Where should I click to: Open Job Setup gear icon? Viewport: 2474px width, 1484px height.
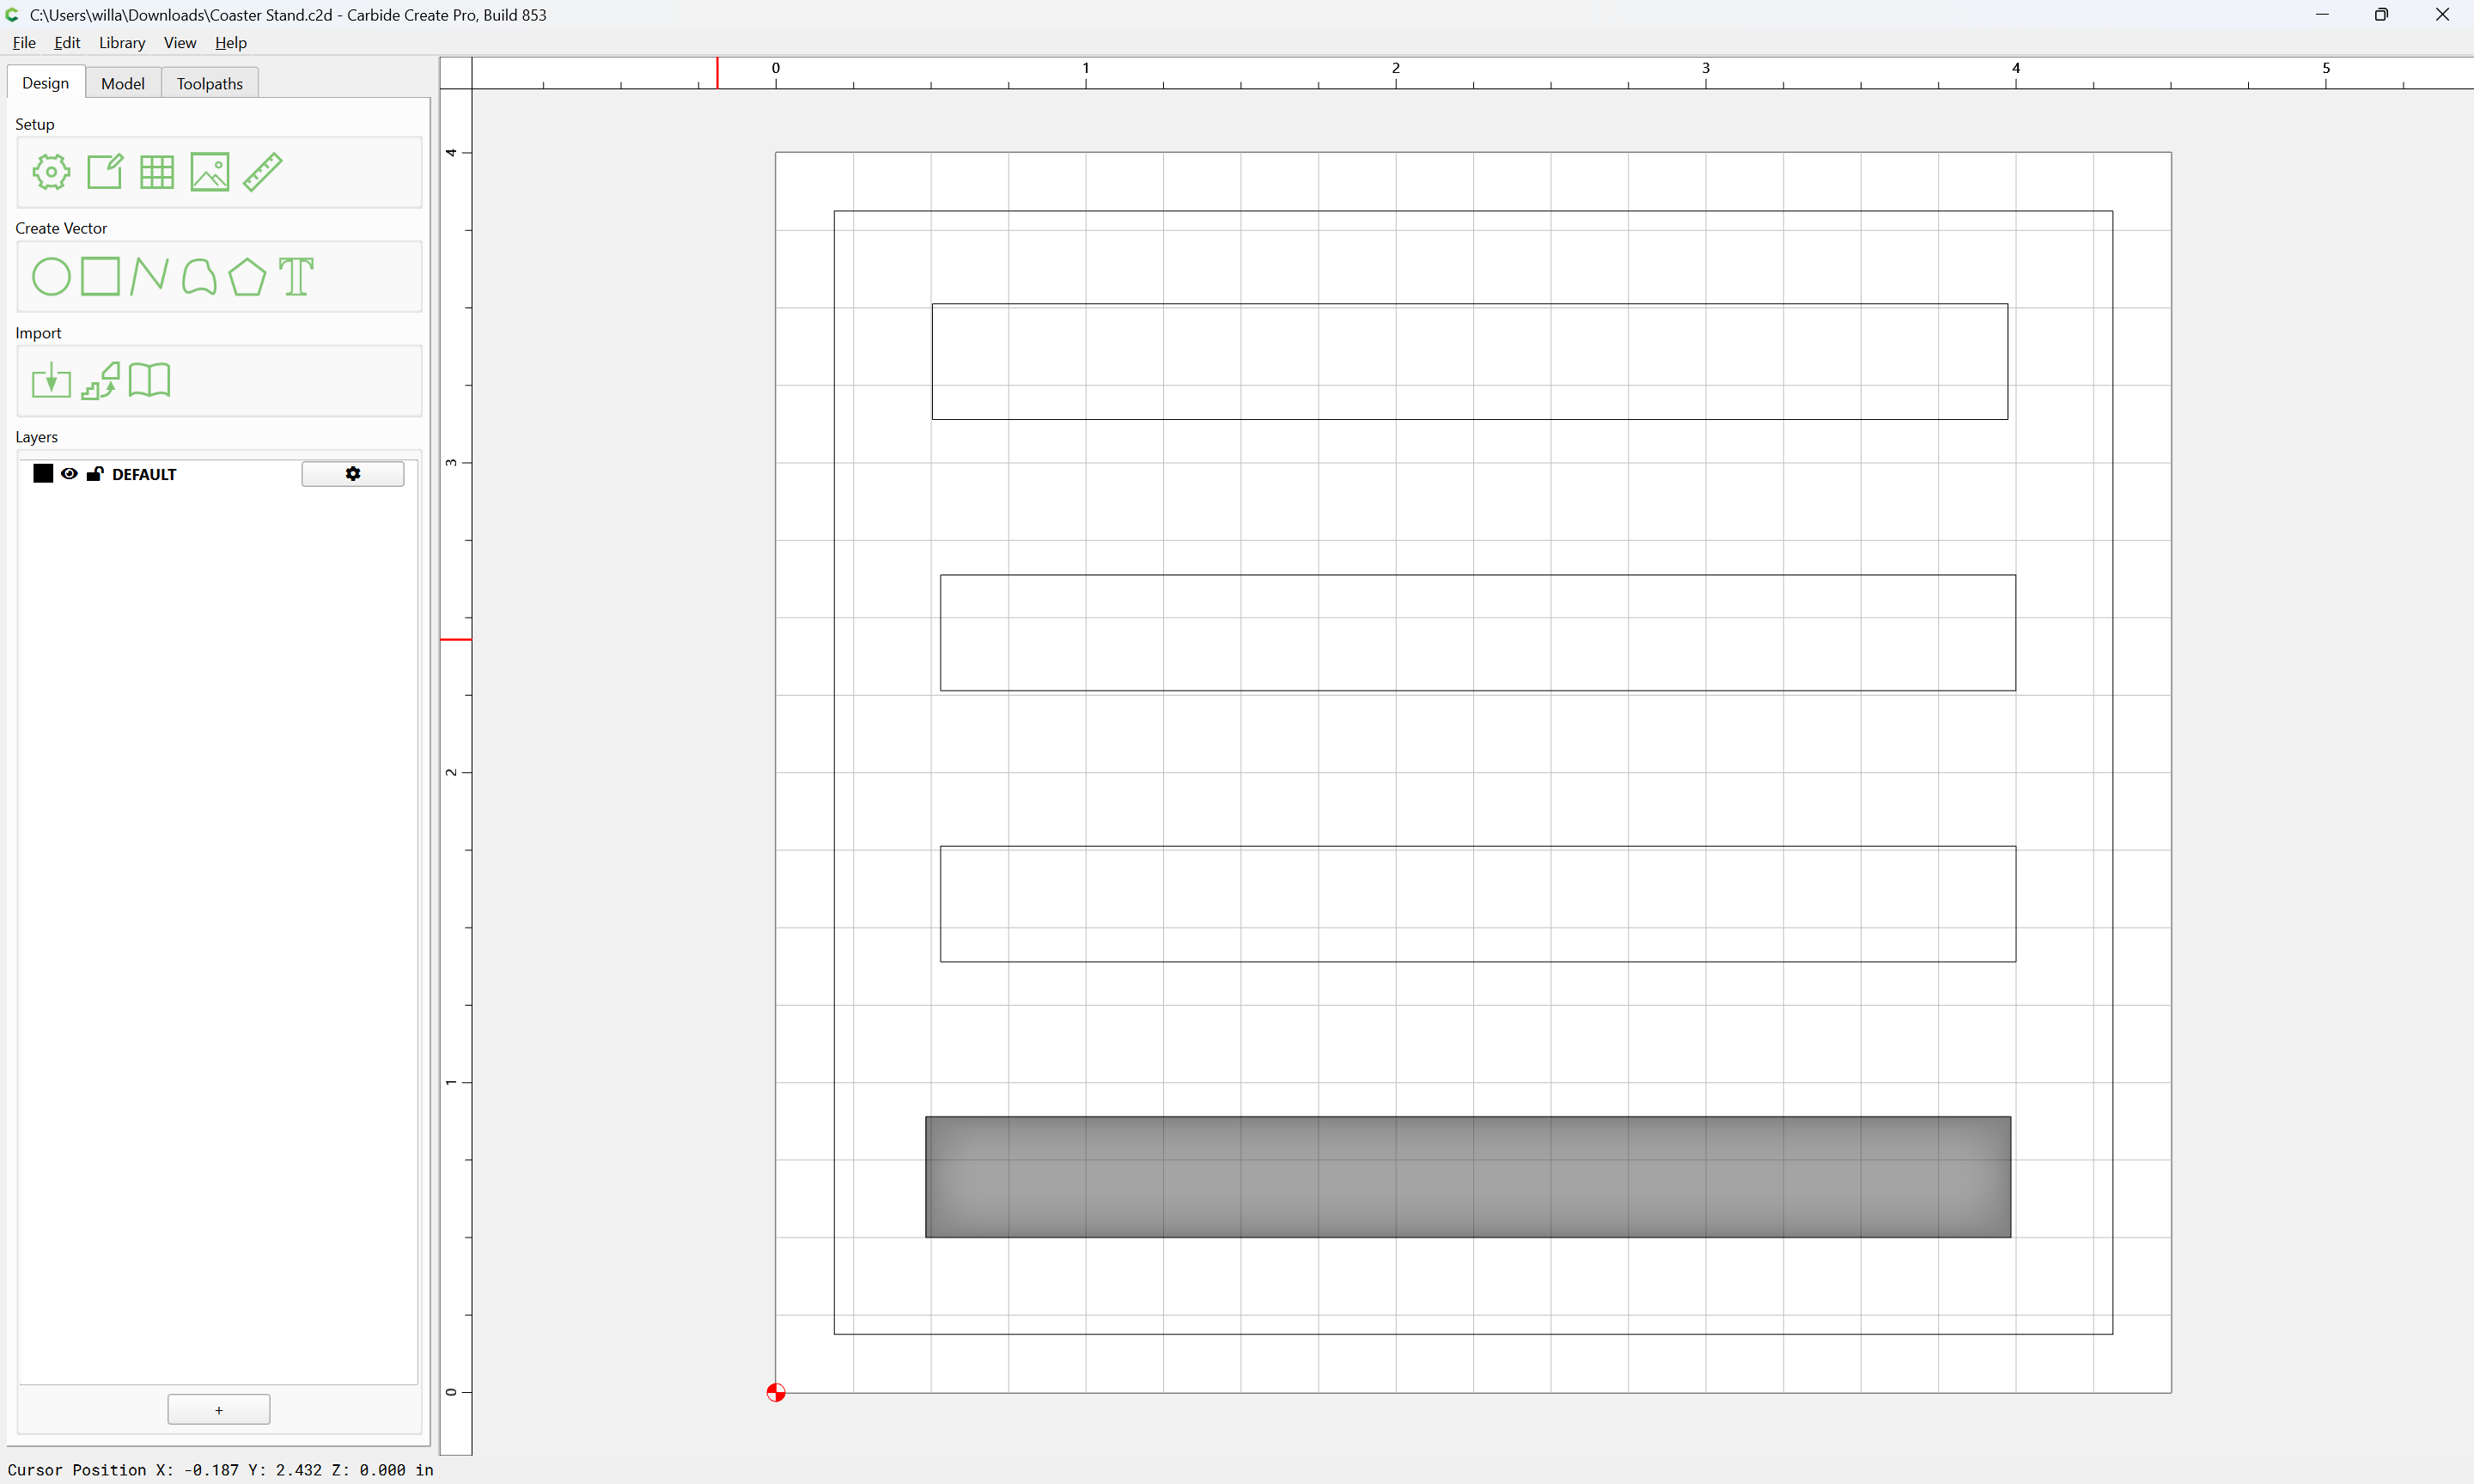(51, 172)
